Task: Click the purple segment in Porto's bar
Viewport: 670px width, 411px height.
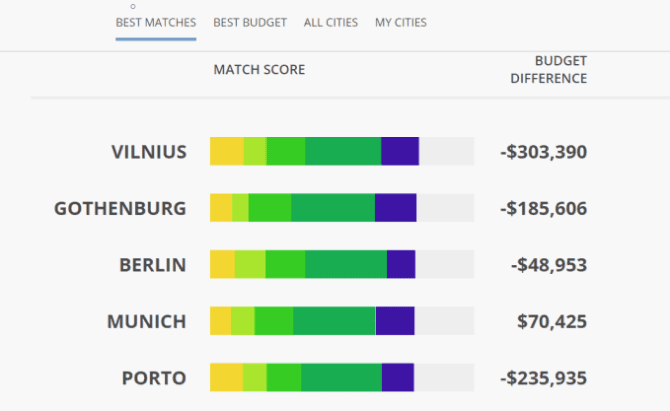Action: [397, 378]
